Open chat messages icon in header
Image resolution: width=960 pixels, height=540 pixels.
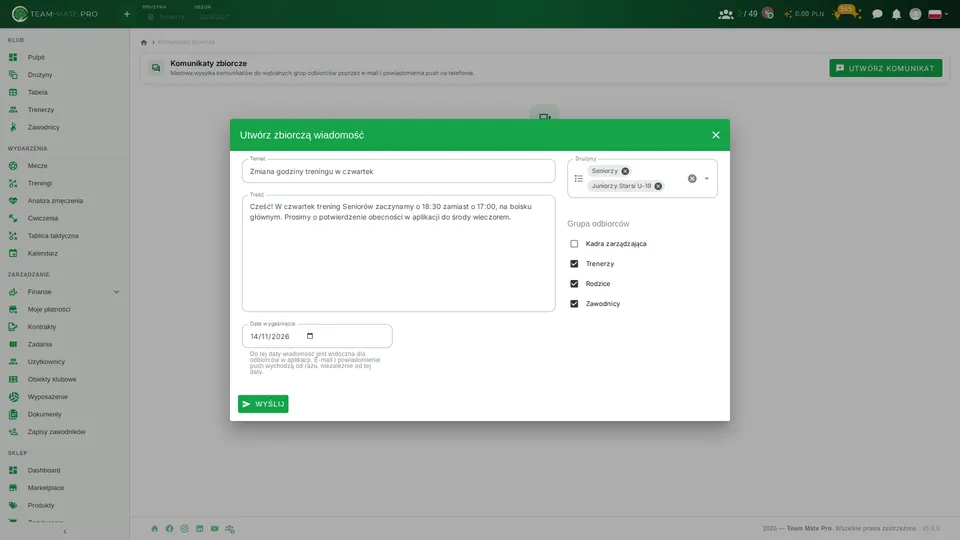point(877,14)
